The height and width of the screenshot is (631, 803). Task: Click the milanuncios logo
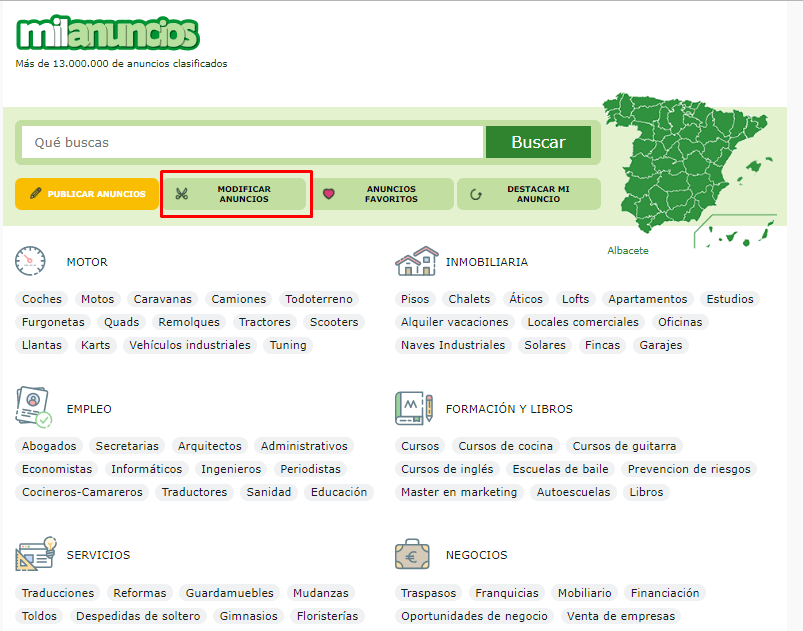click(108, 33)
